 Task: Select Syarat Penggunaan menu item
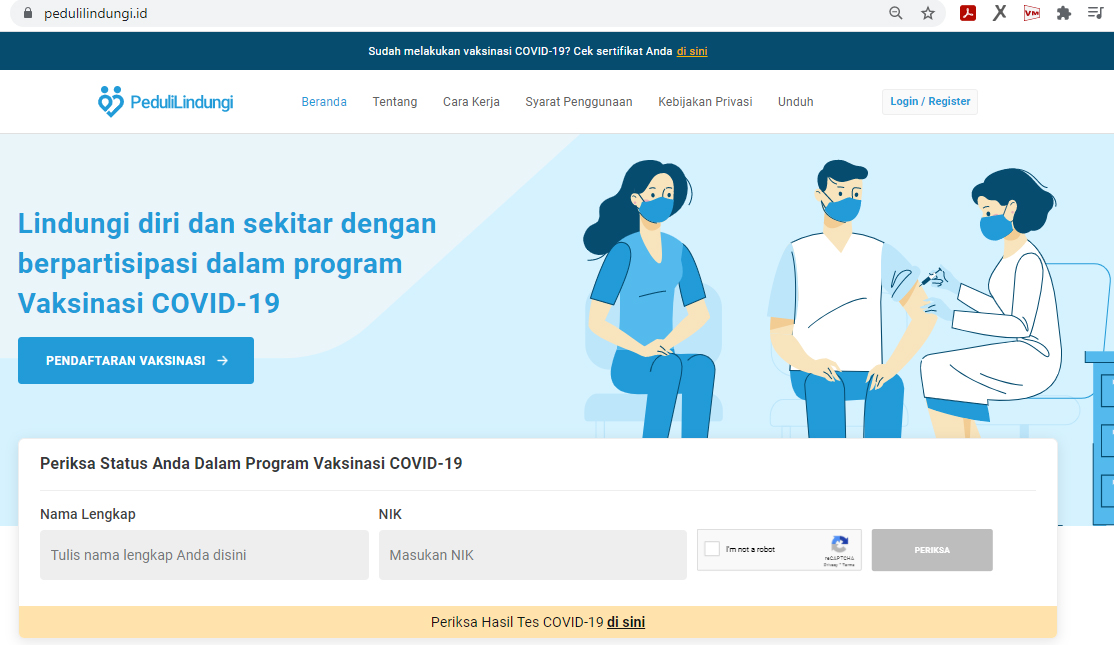pyautogui.click(x=578, y=102)
